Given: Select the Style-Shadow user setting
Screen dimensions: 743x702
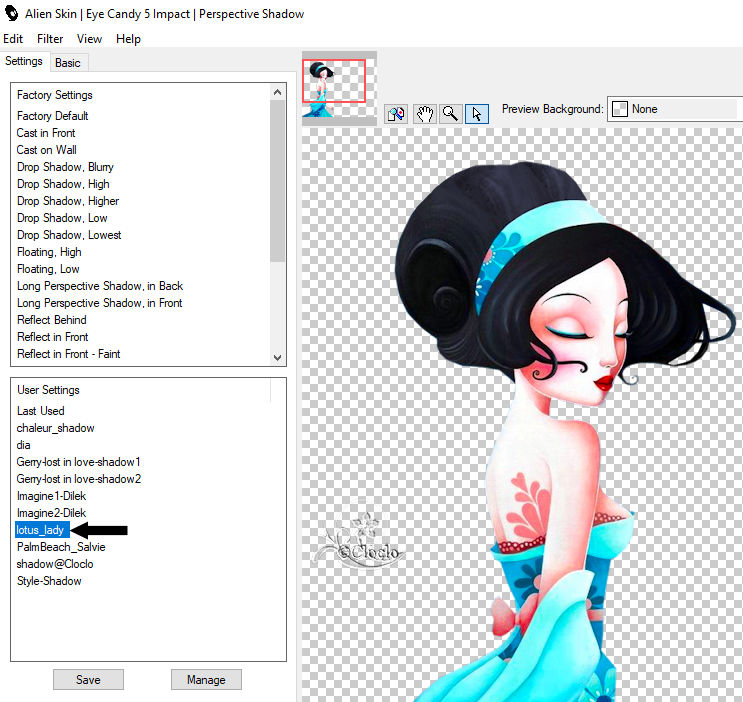Looking at the screenshot, I should pyautogui.click(x=49, y=581).
